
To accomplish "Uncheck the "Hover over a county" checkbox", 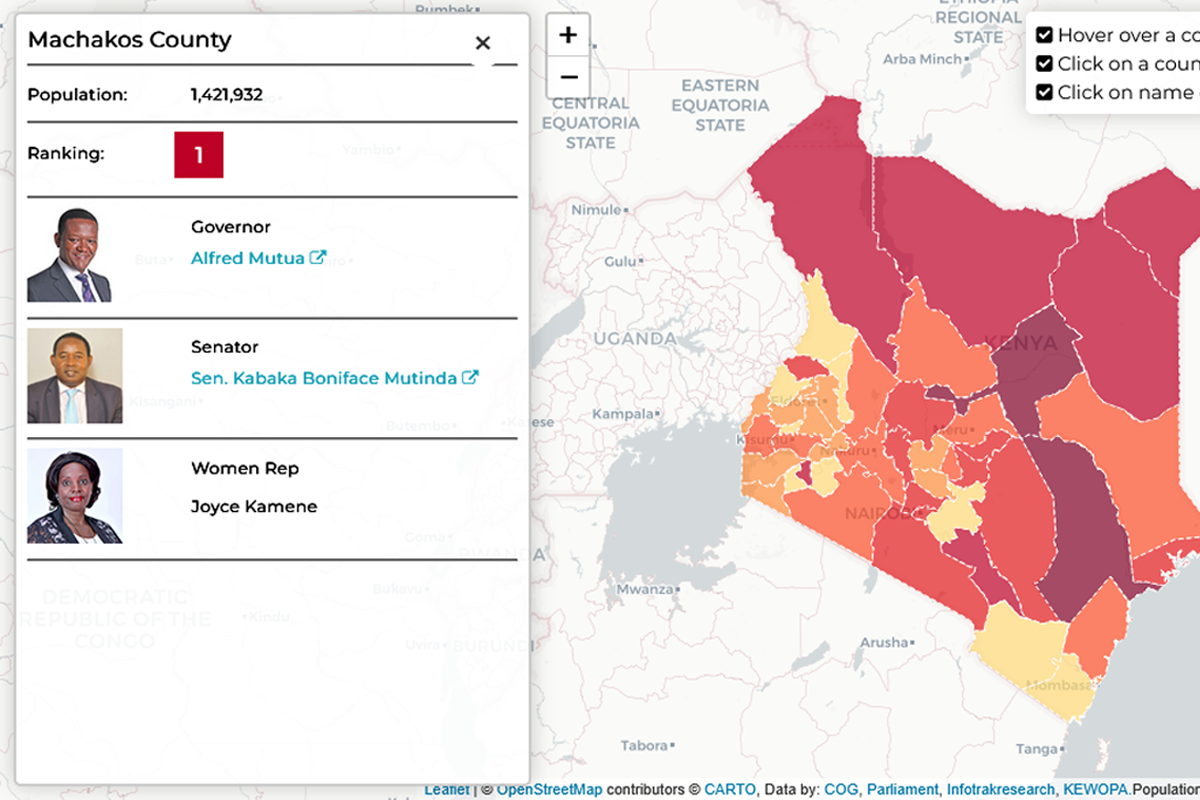I will pos(1044,34).
